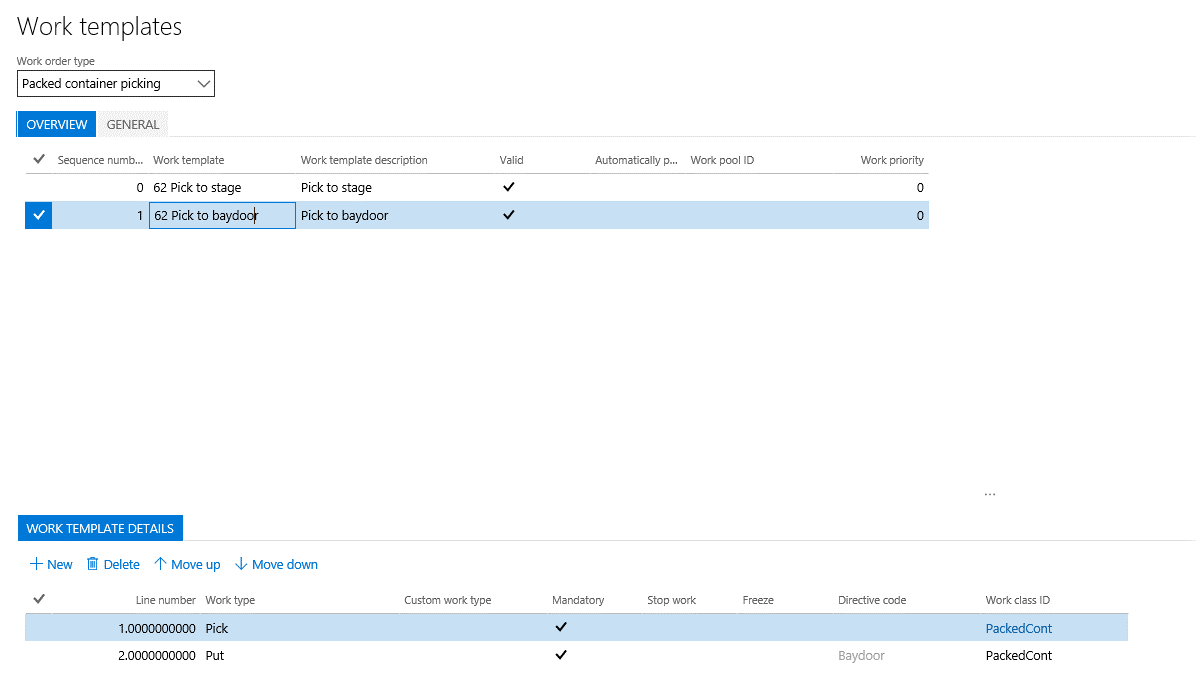
Task: Click the Baydoor directive code field
Action: click(x=861, y=656)
